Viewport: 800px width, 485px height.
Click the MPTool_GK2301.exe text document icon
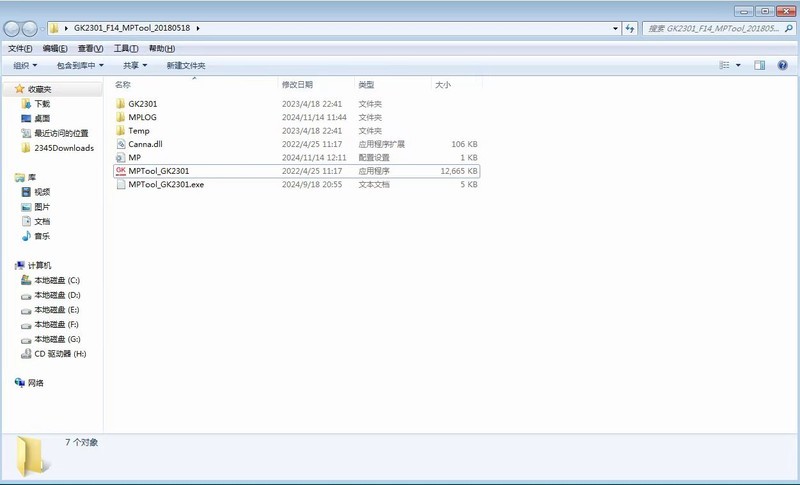pyautogui.click(x=120, y=185)
